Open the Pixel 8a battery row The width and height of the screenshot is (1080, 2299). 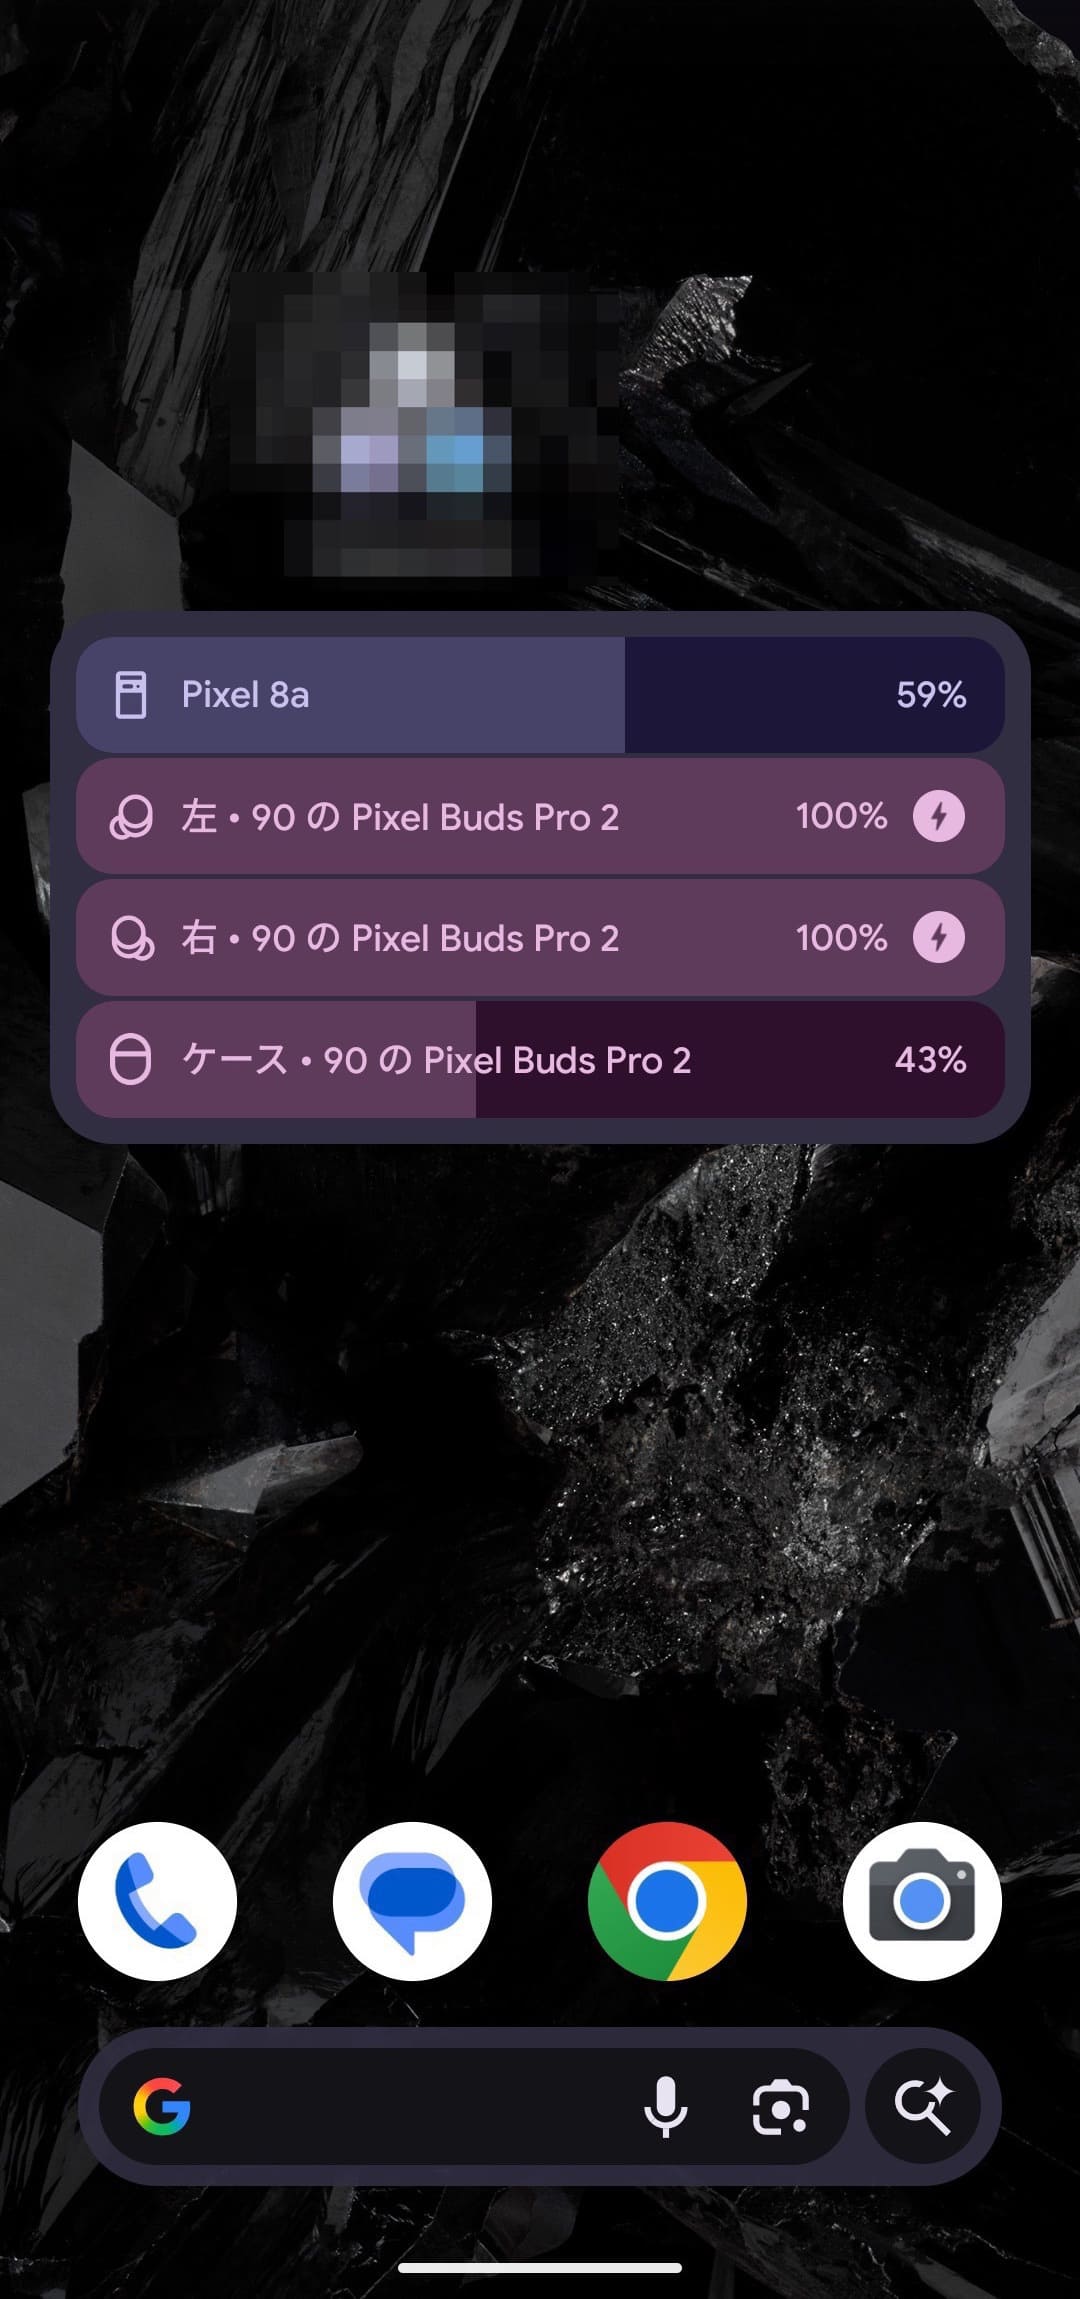(540, 695)
